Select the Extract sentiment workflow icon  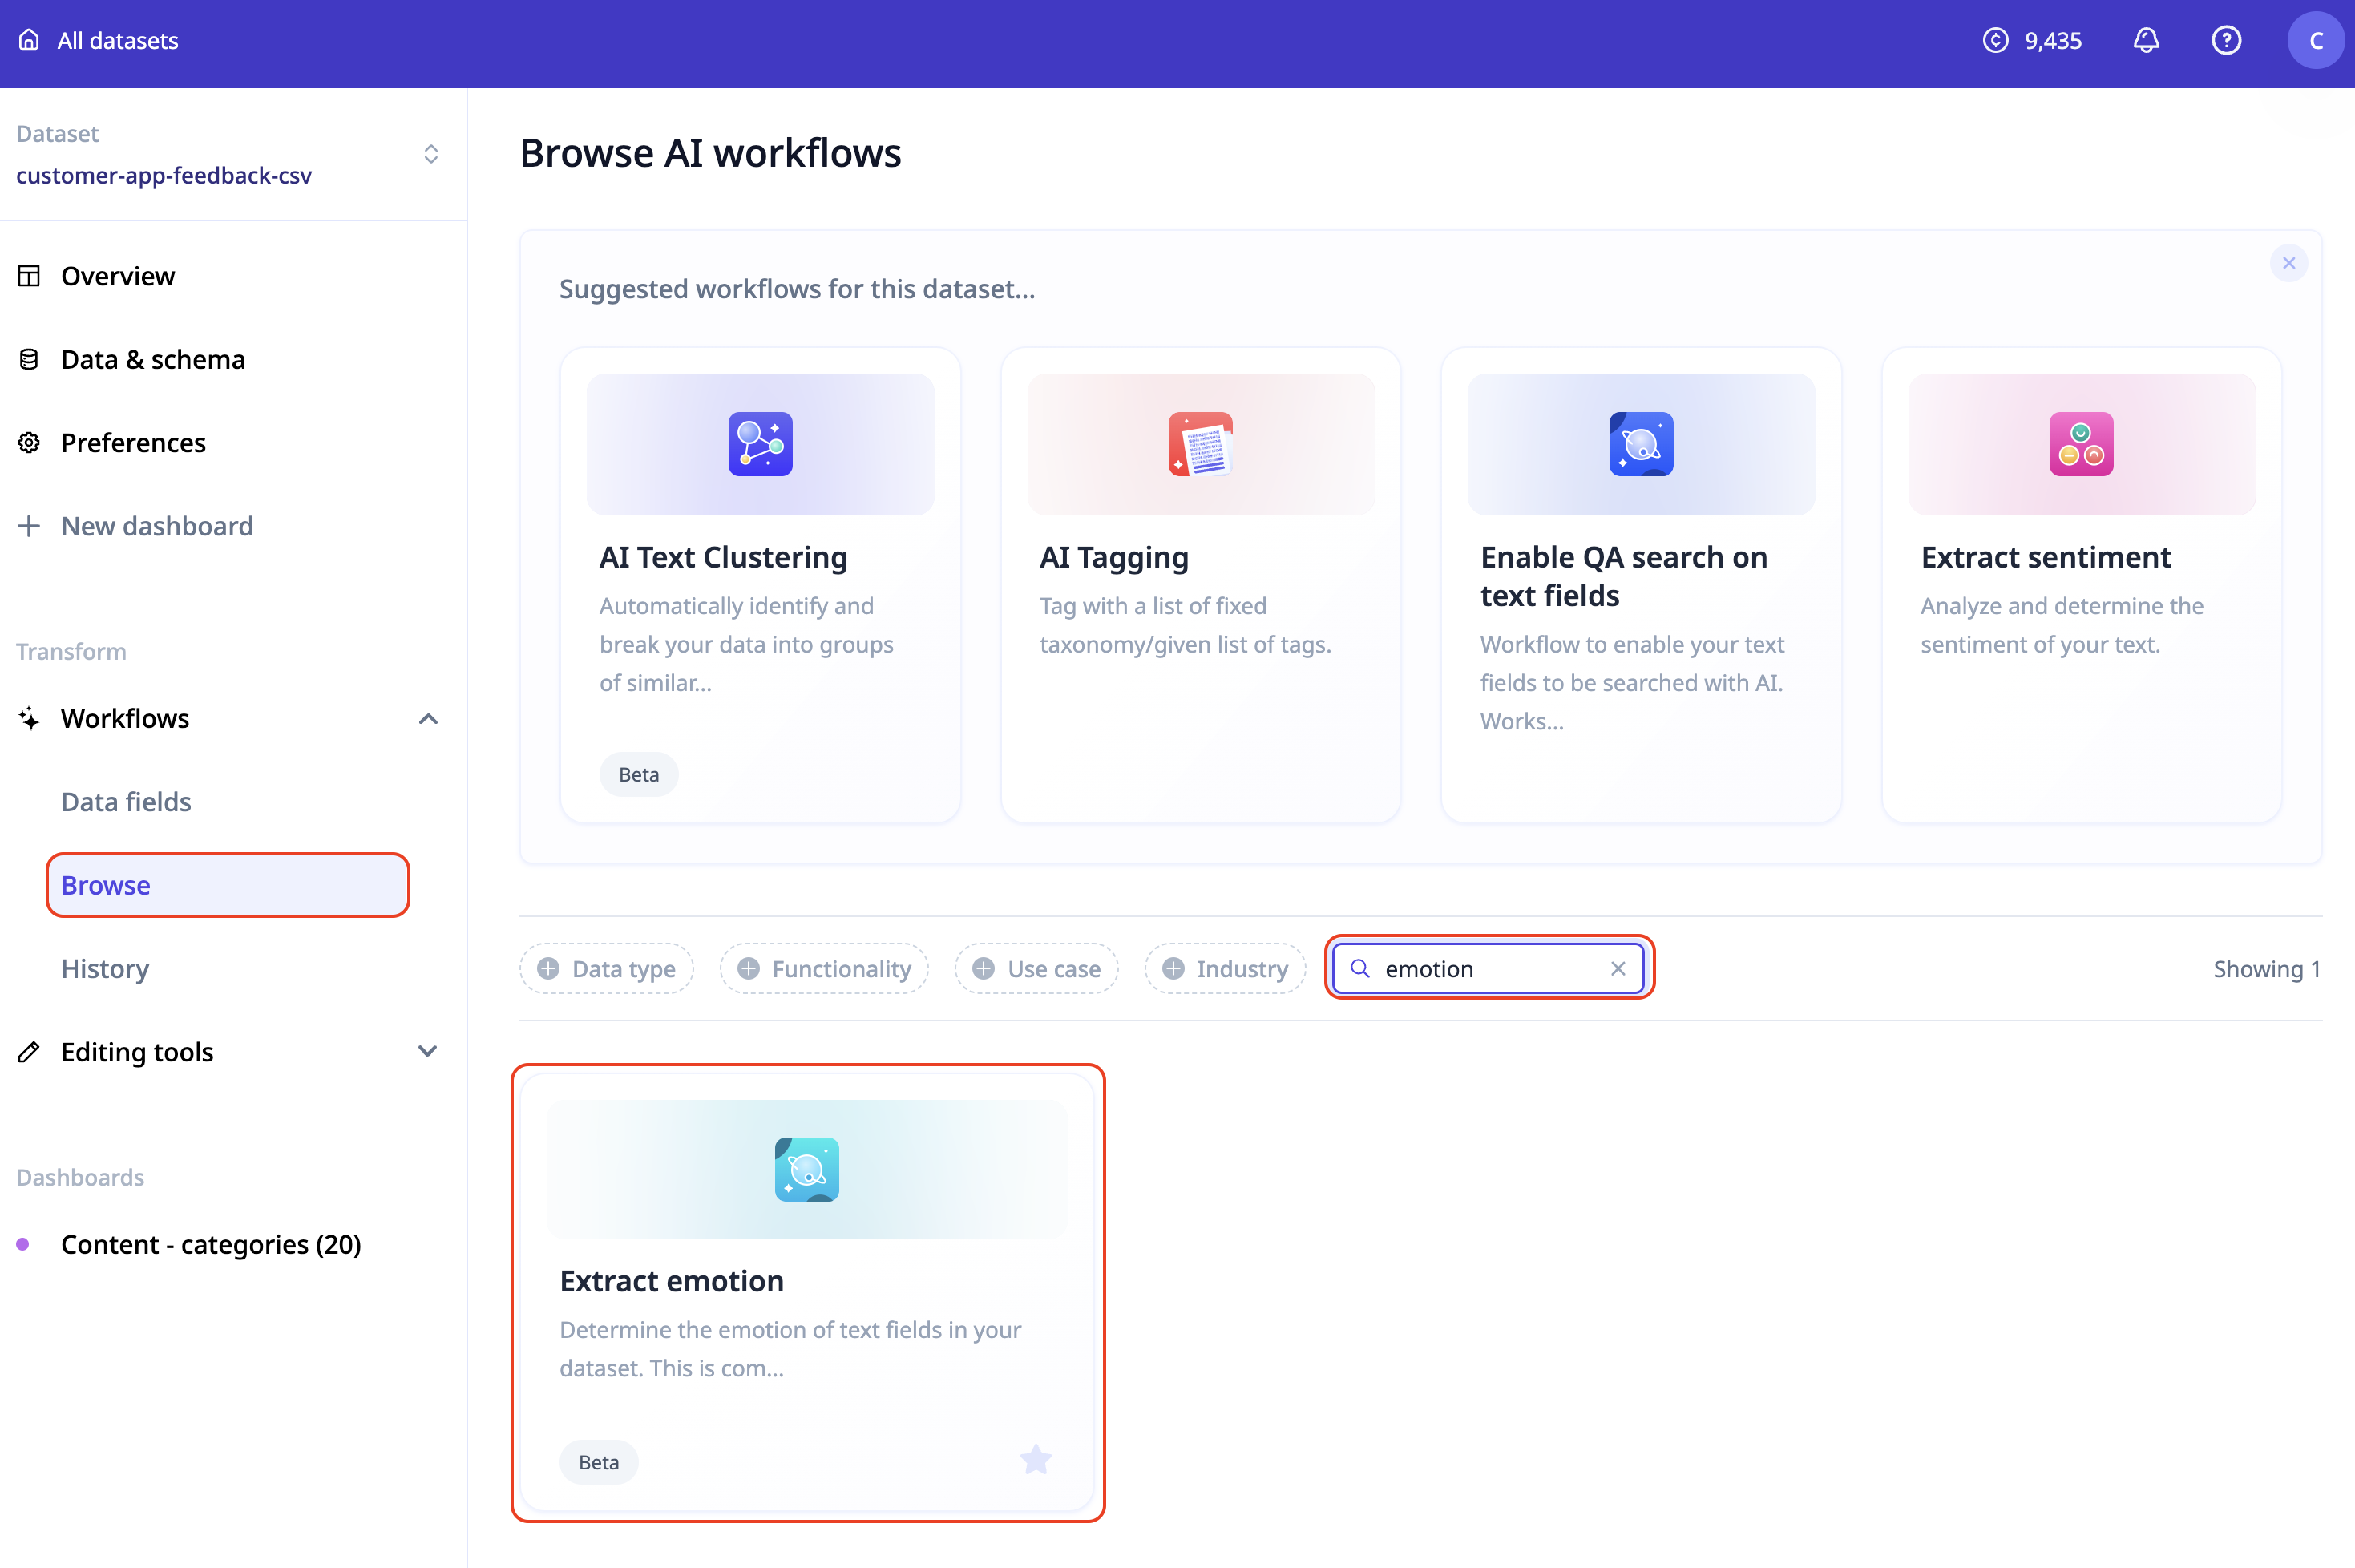coord(2081,444)
